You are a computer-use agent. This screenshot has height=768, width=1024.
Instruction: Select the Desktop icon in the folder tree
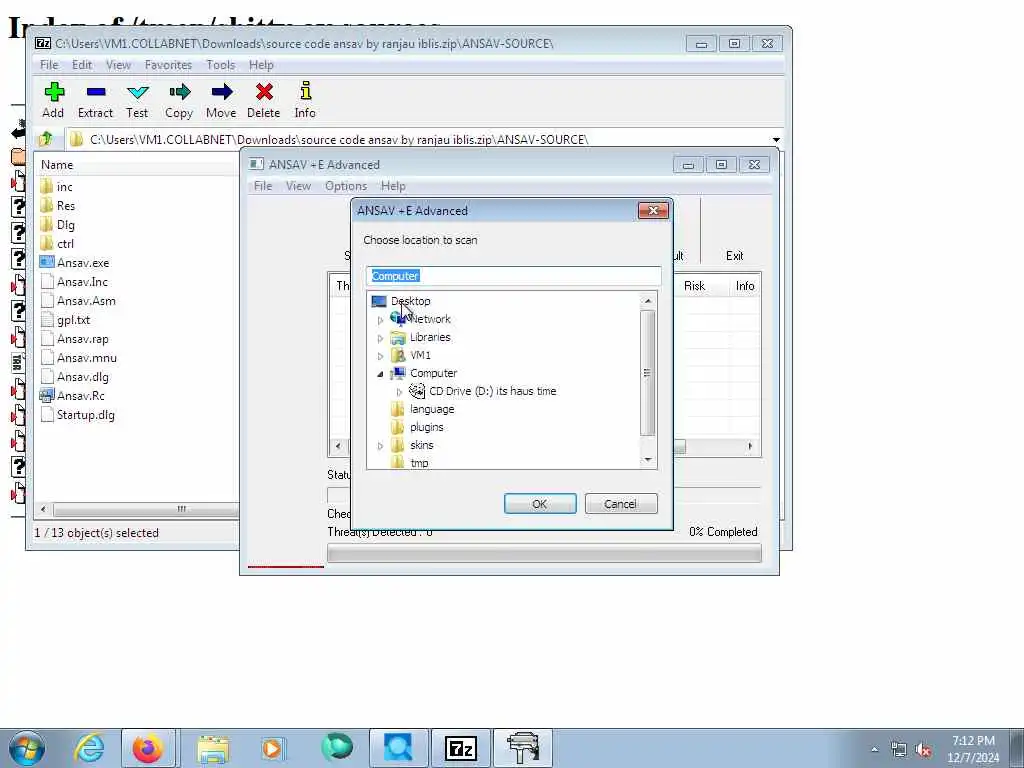[379, 301]
